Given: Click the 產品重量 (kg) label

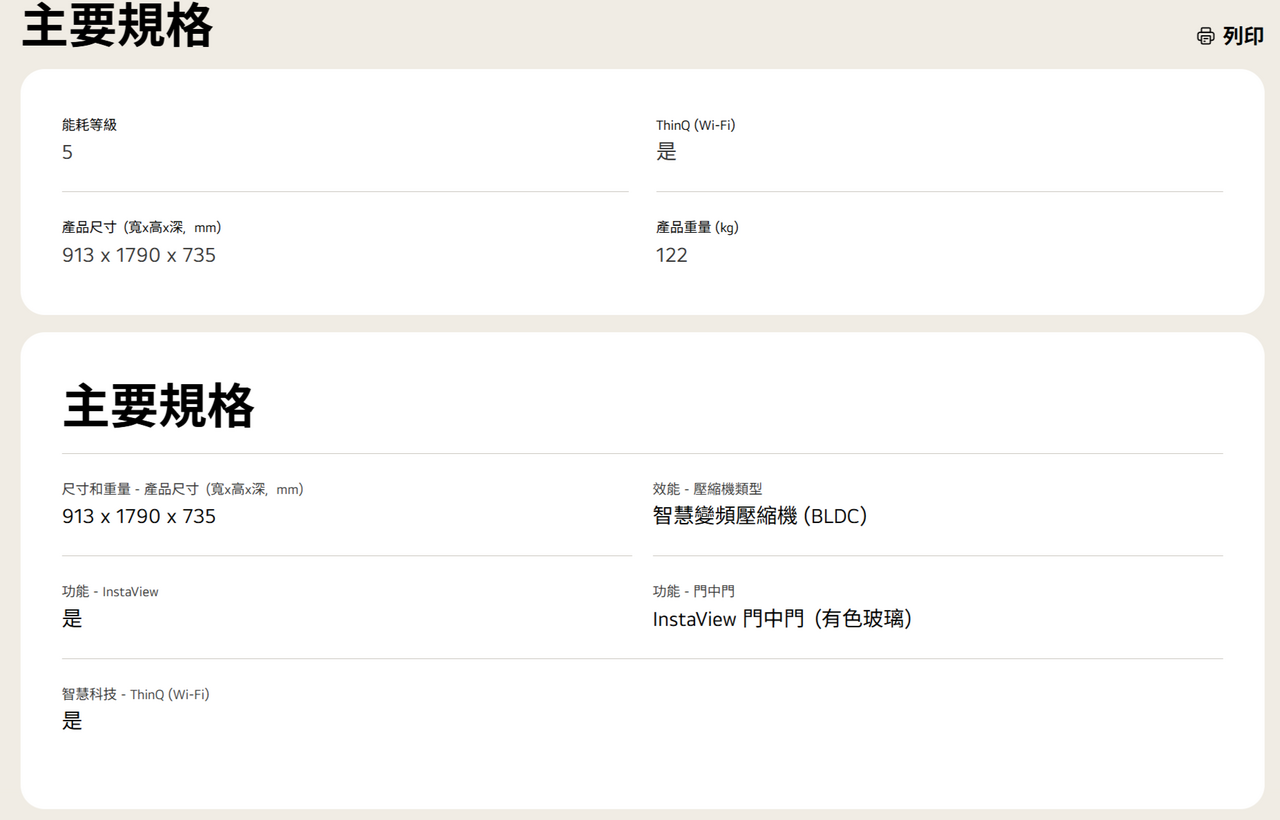Looking at the screenshot, I should pyautogui.click(x=697, y=228).
